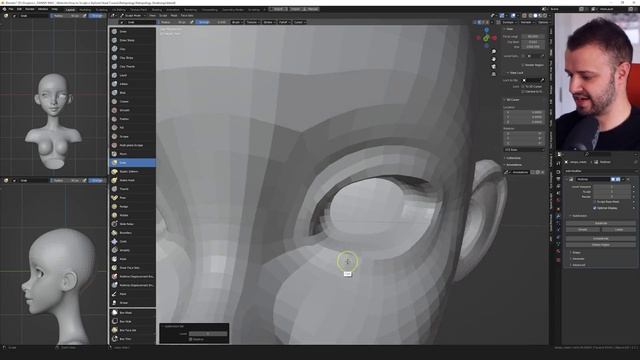This screenshot has width=640, height=360.
Task: Select the Cloth brush tool
Action: (x=132, y=241)
